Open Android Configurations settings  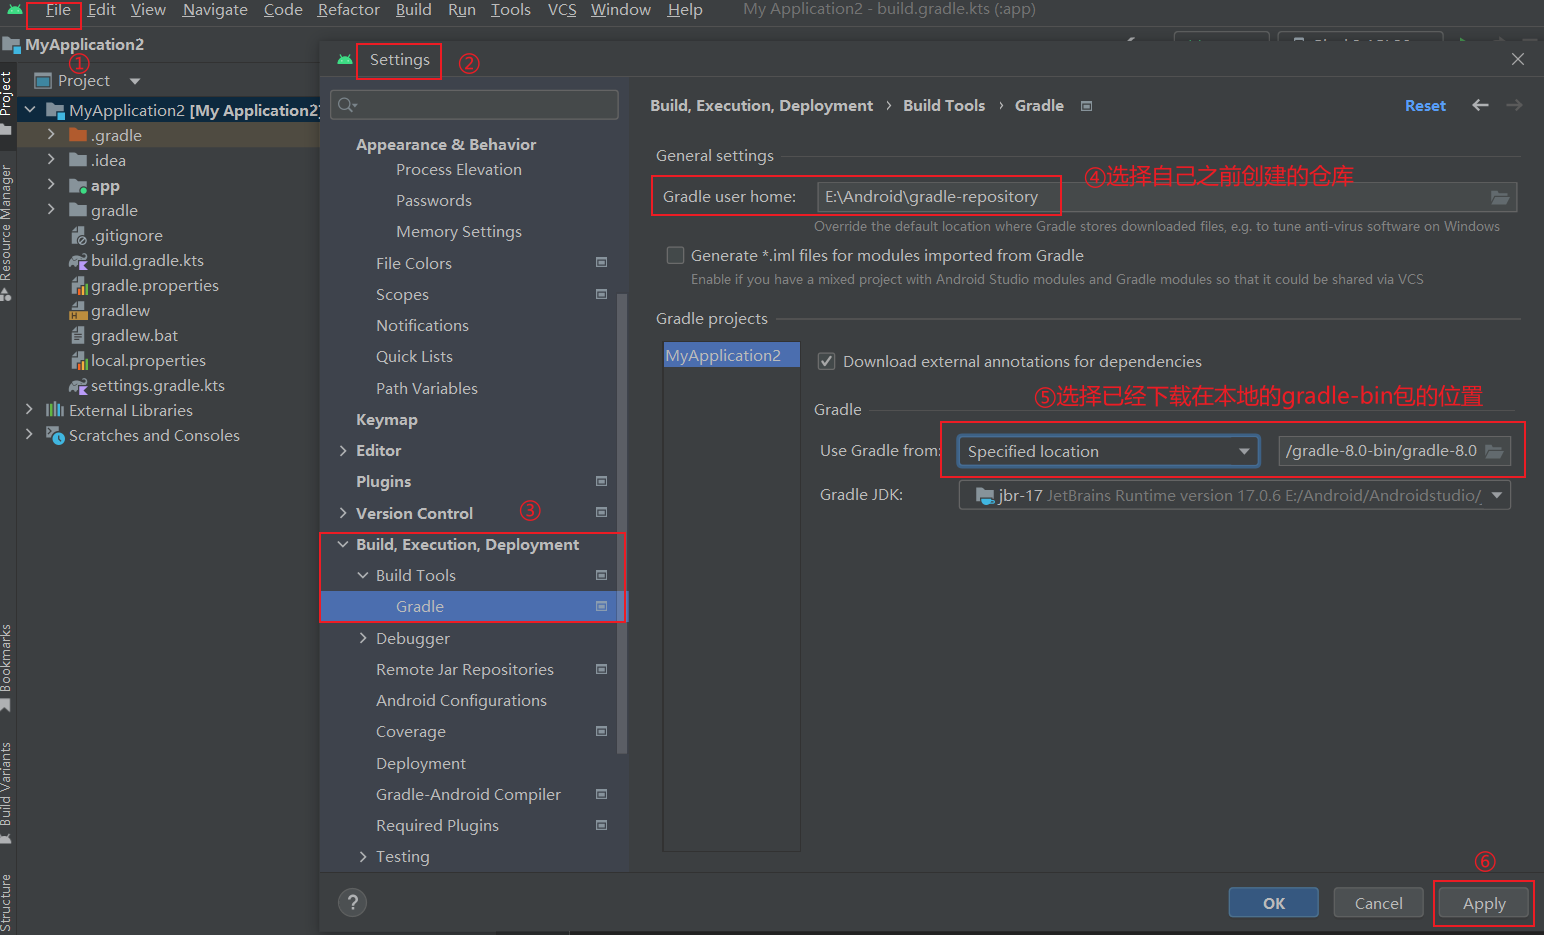461,701
